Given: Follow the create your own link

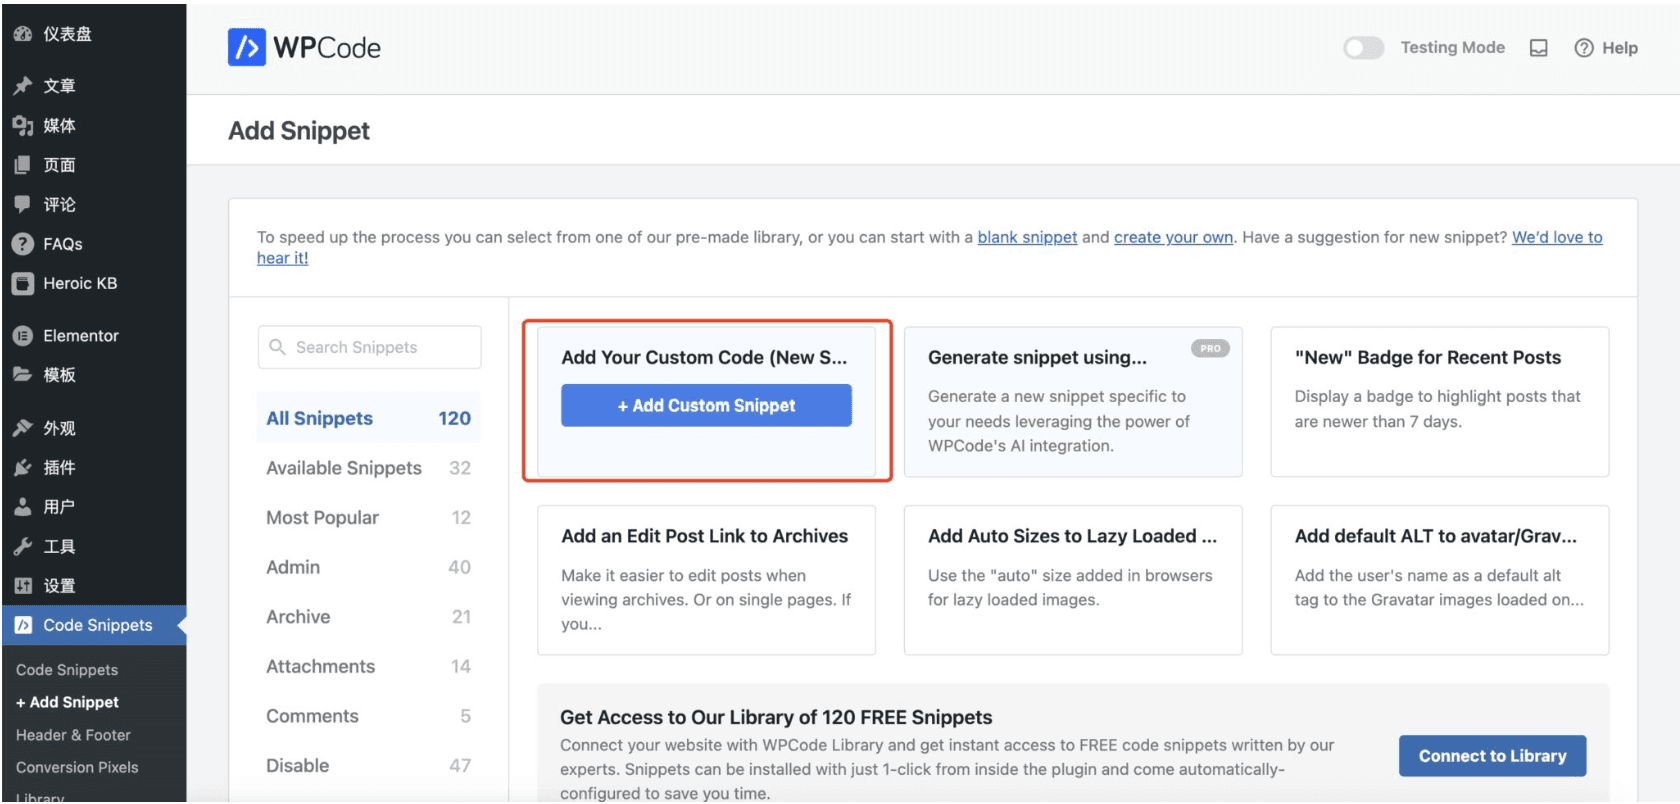Looking at the screenshot, I should (x=1173, y=237).
